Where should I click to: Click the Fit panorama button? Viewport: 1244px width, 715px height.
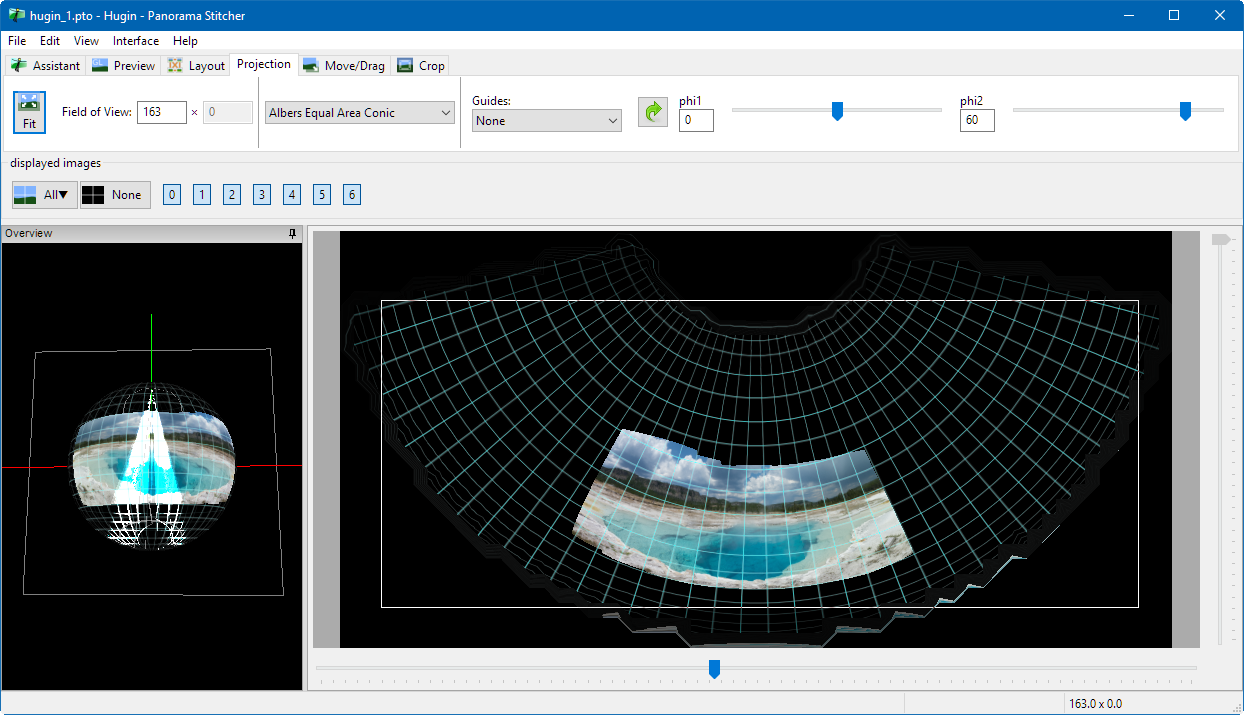point(29,112)
